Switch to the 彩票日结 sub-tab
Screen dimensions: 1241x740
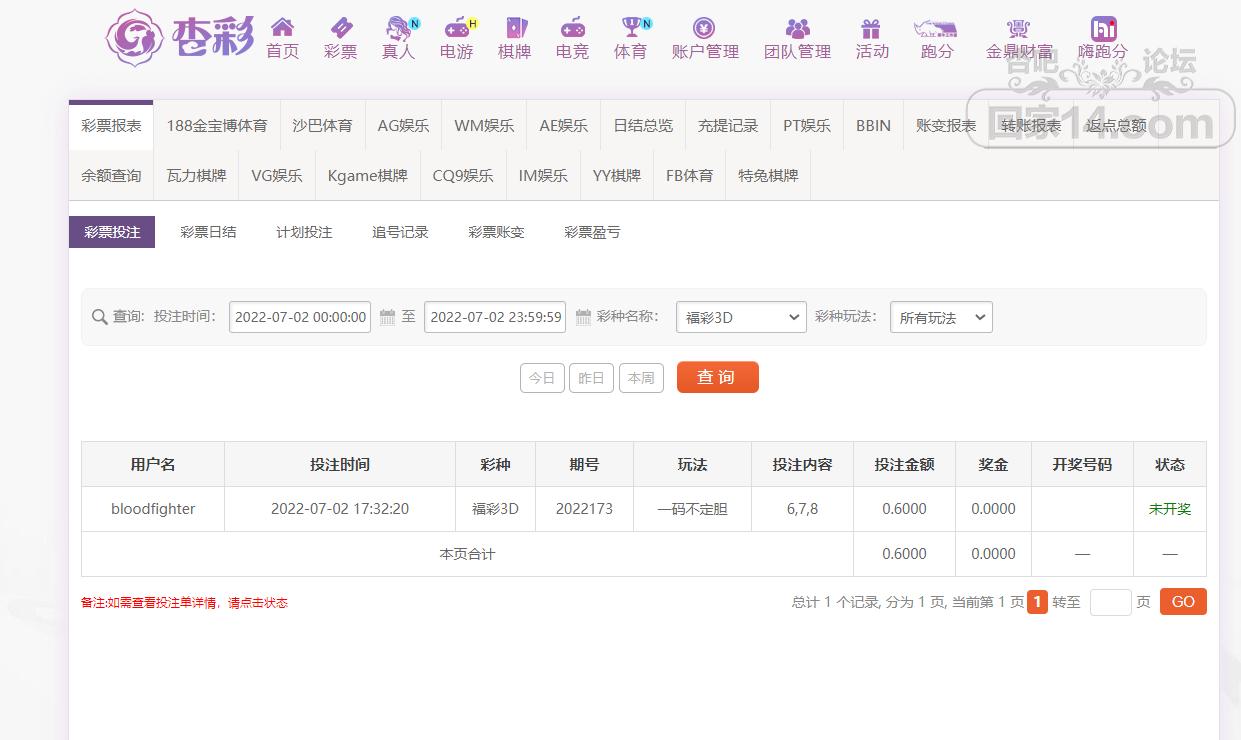(x=208, y=232)
